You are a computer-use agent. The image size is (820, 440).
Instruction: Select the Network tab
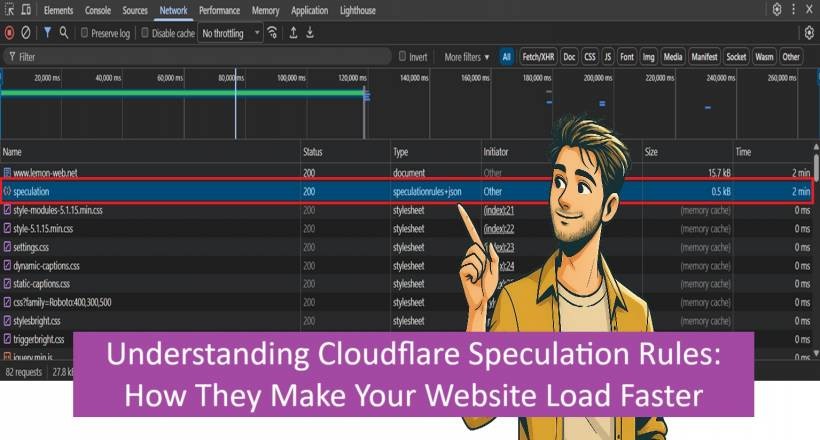pyautogui.click(x=174, y=10)
